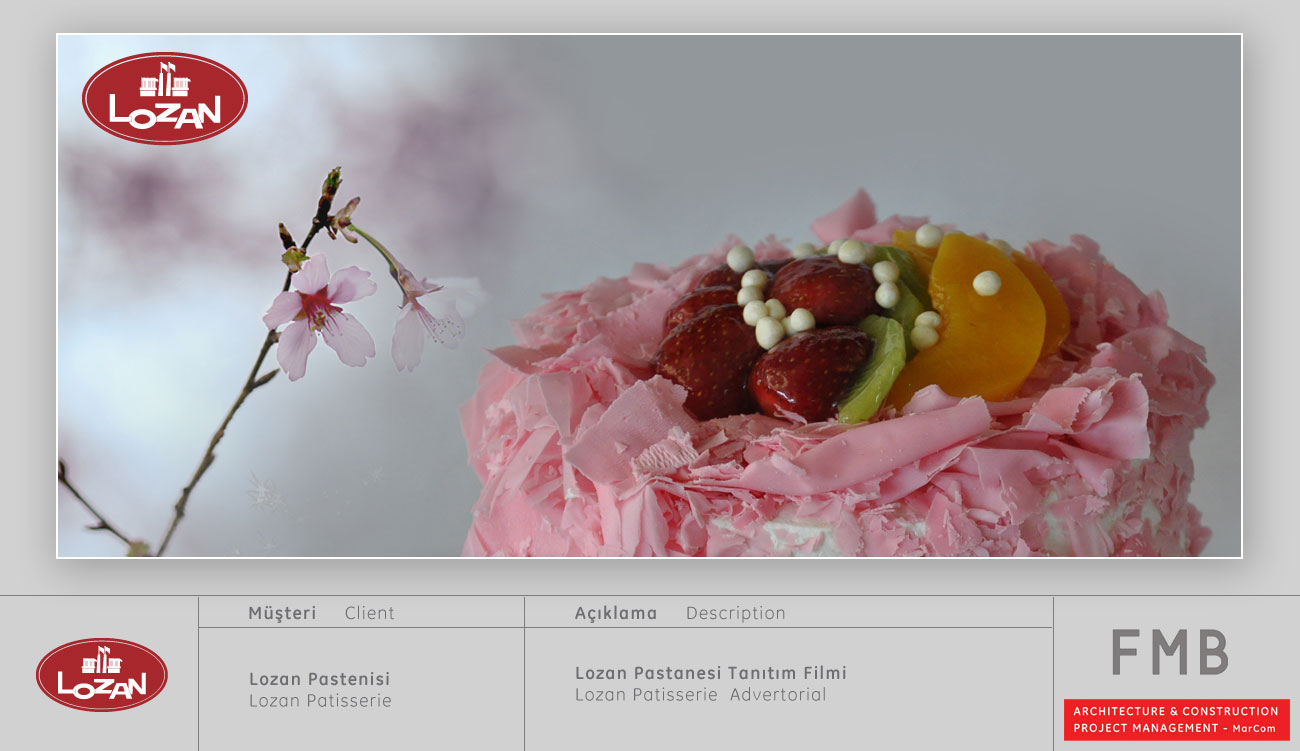The image size is (1300, 751).
Task: Click 'Lozan Patisserie' client text
Action: [320, 701]
